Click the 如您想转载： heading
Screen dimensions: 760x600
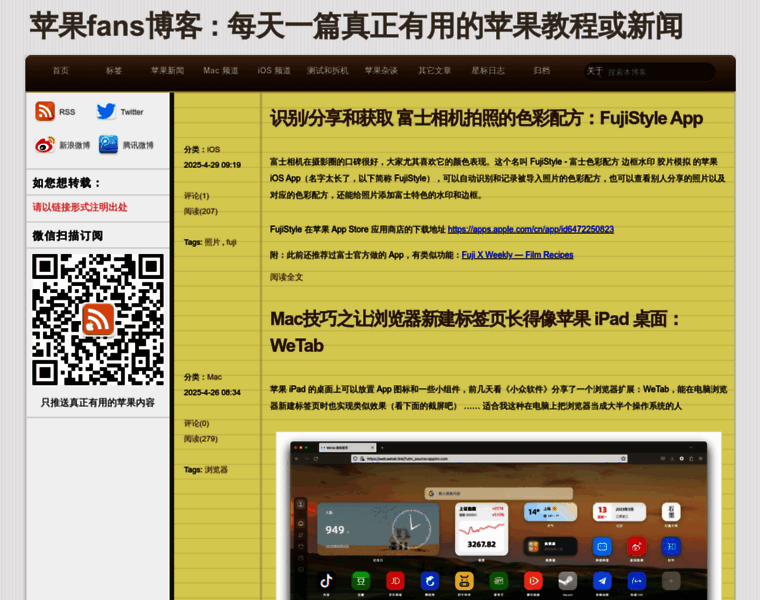click(67, 183)
